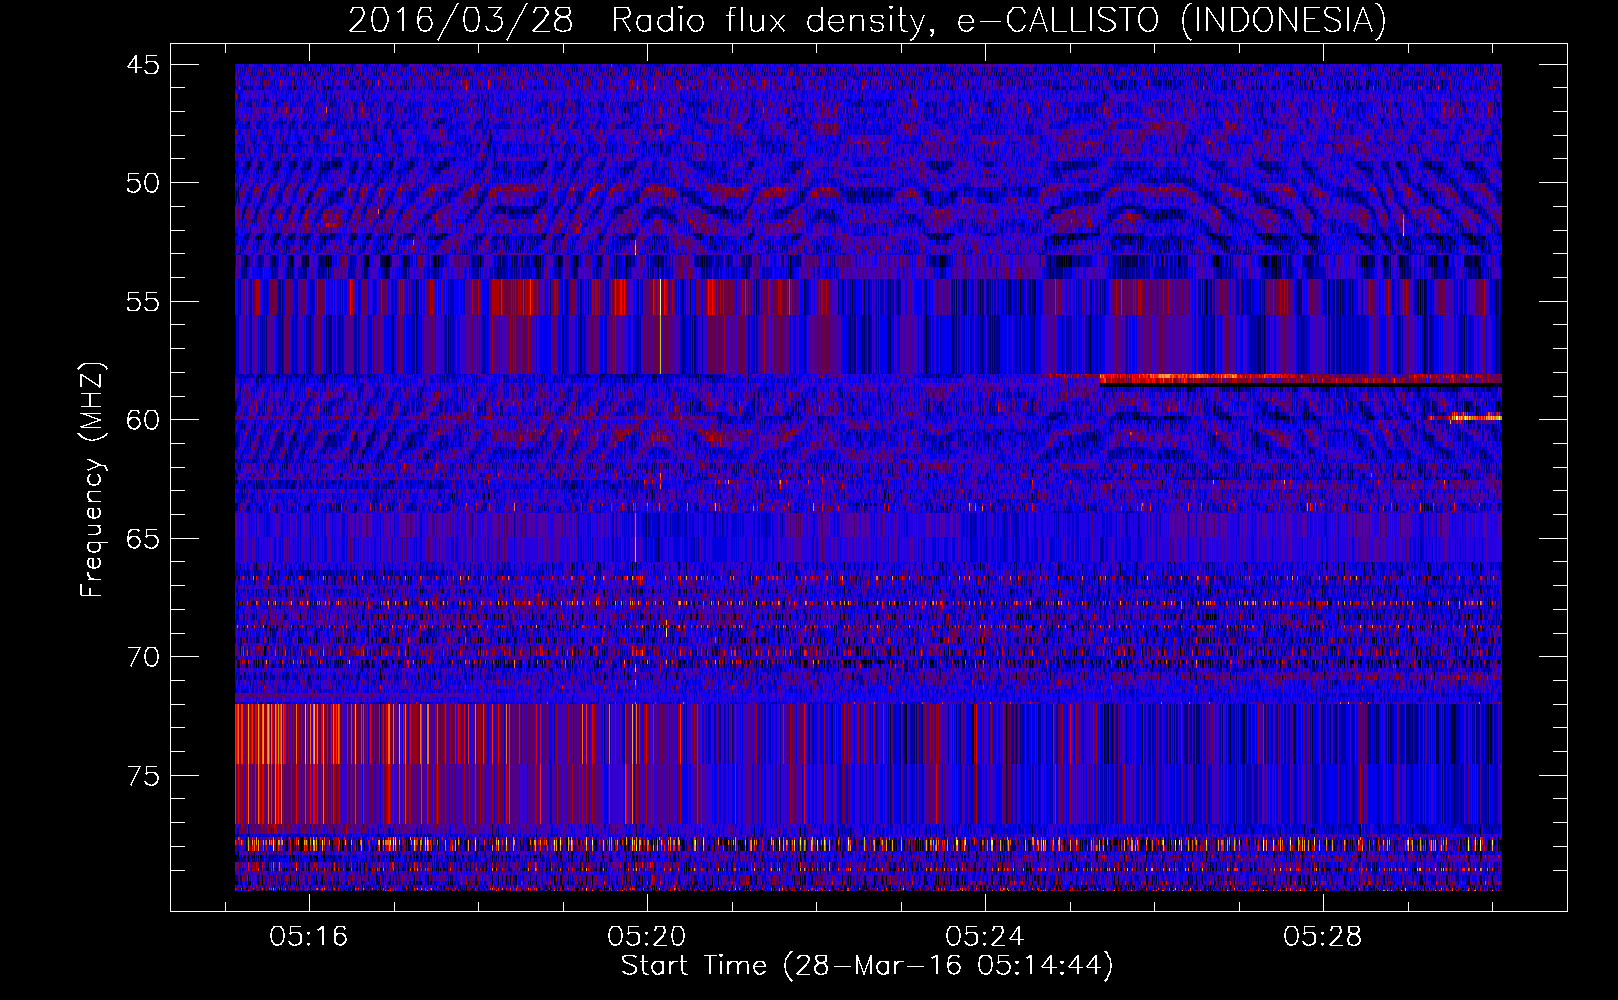Click the 70 frequency tick label
1618x1000 pixels.
click(x=142, y=657)
